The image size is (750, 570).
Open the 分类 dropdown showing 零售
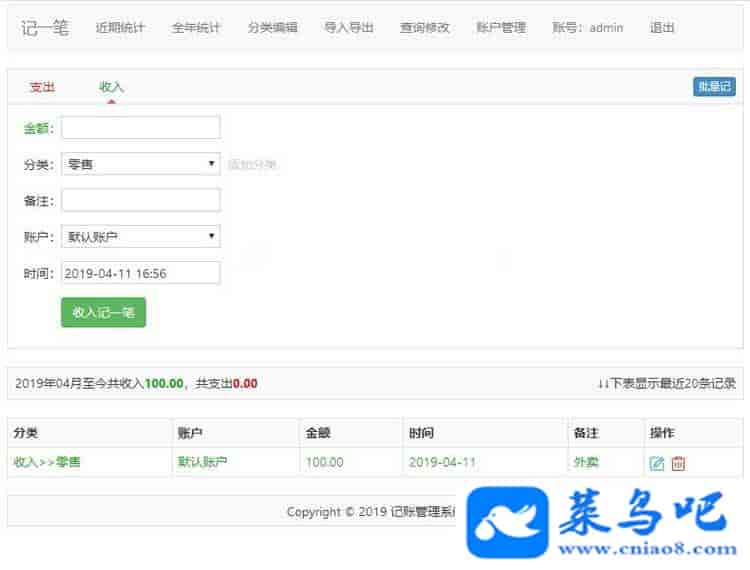pyautogui.click(x=140, y=164)
